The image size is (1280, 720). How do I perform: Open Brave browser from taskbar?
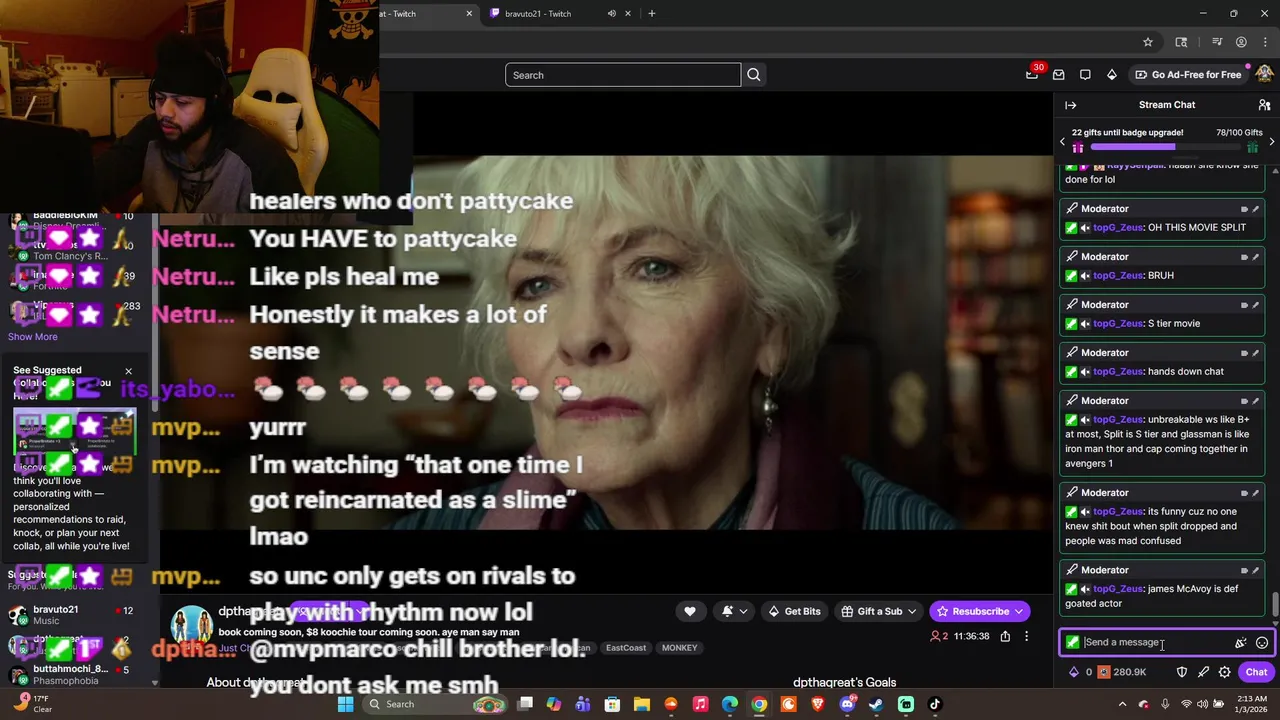click(818, 704)
